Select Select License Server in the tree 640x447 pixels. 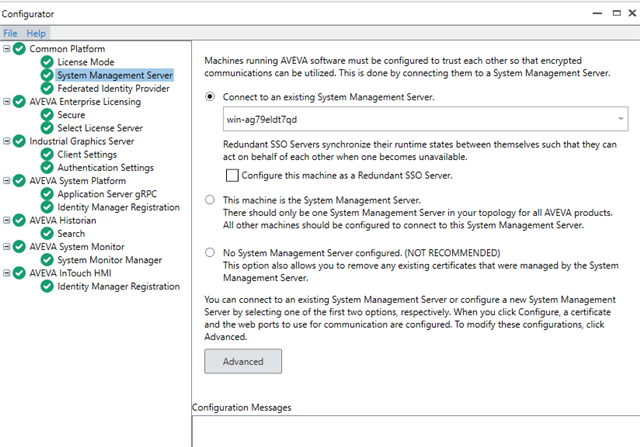tap(100, 128)
